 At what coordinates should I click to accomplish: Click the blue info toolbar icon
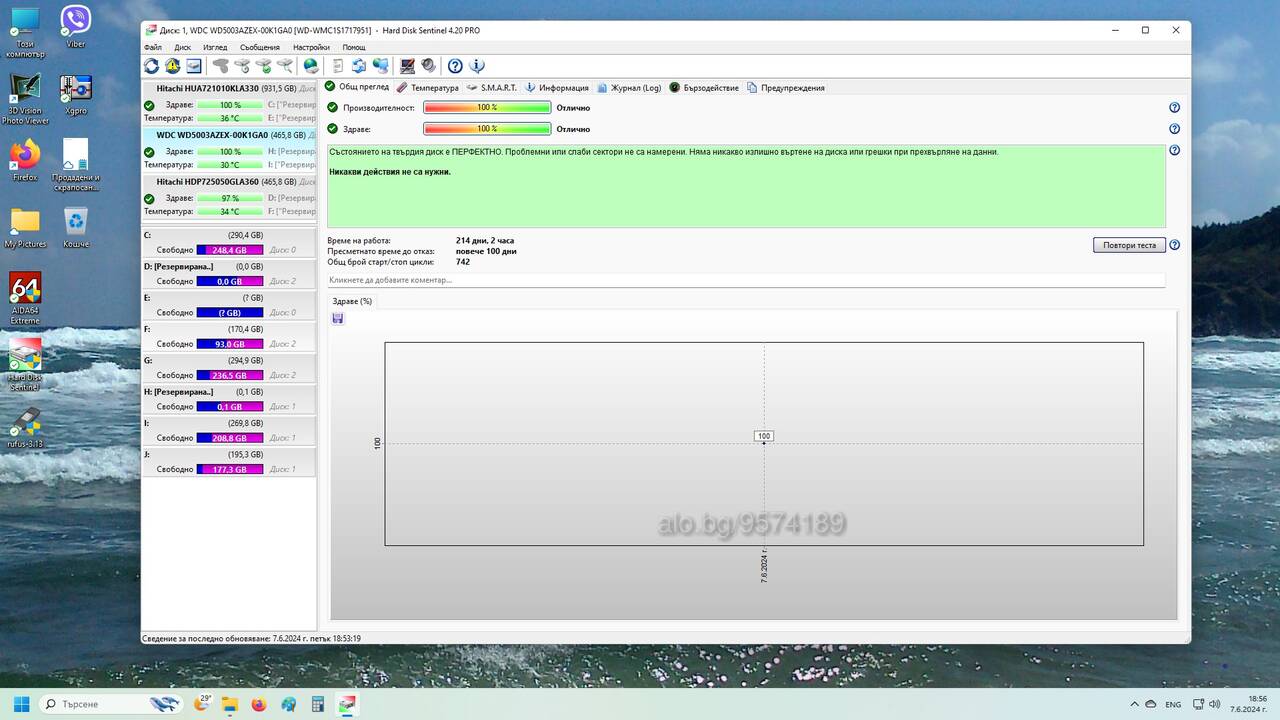point(477,66)
